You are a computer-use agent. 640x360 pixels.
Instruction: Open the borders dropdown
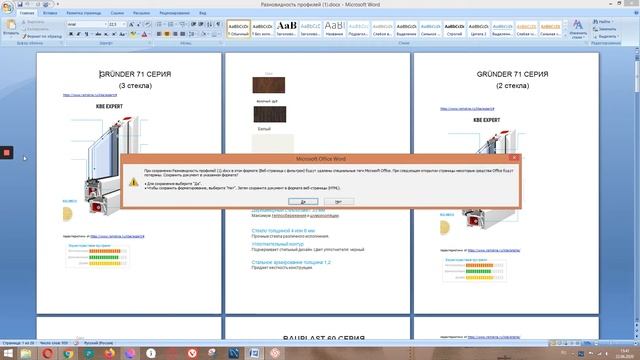pyautogui.click(x=216, y=34)
